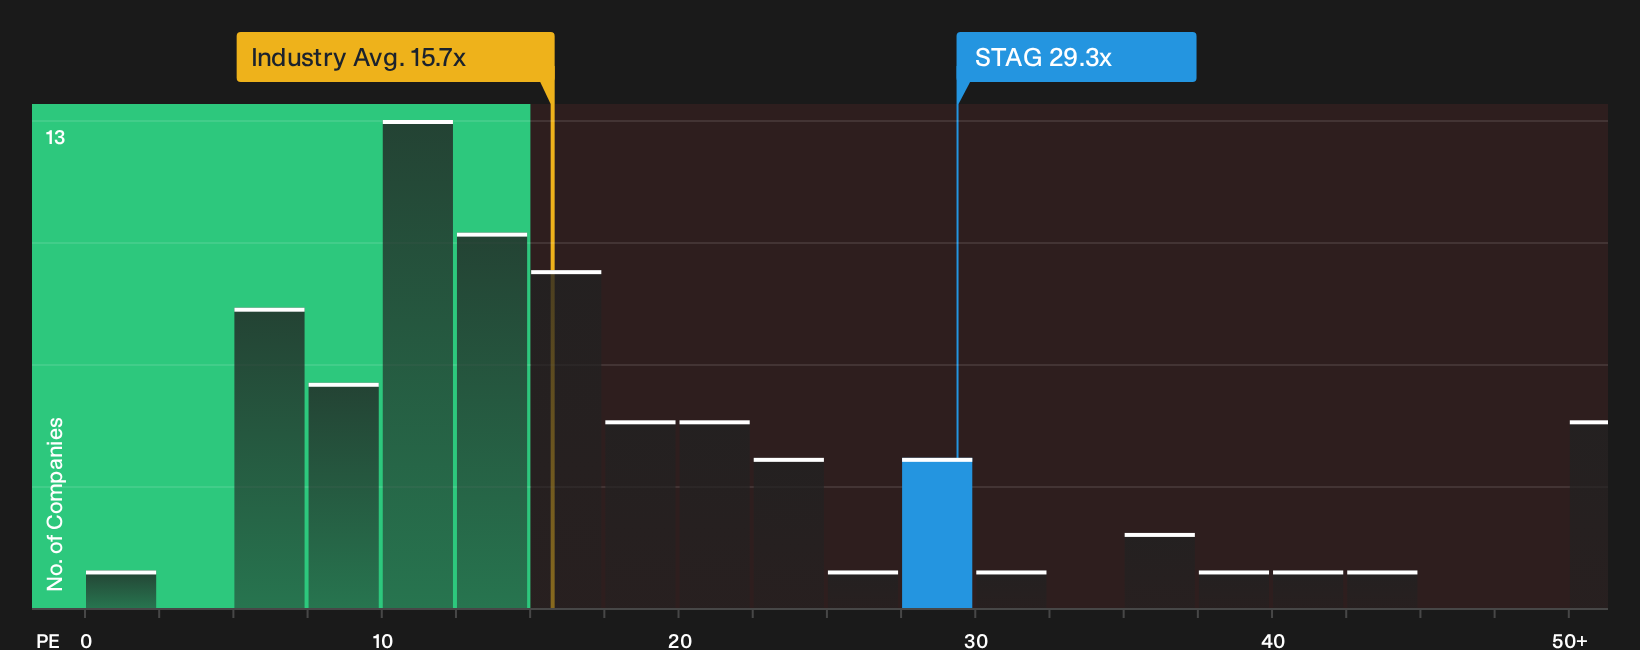The width and height of the screenshot is (1640, 650).
Task: Click the x-axis tick label '30'
Action: 976,640
